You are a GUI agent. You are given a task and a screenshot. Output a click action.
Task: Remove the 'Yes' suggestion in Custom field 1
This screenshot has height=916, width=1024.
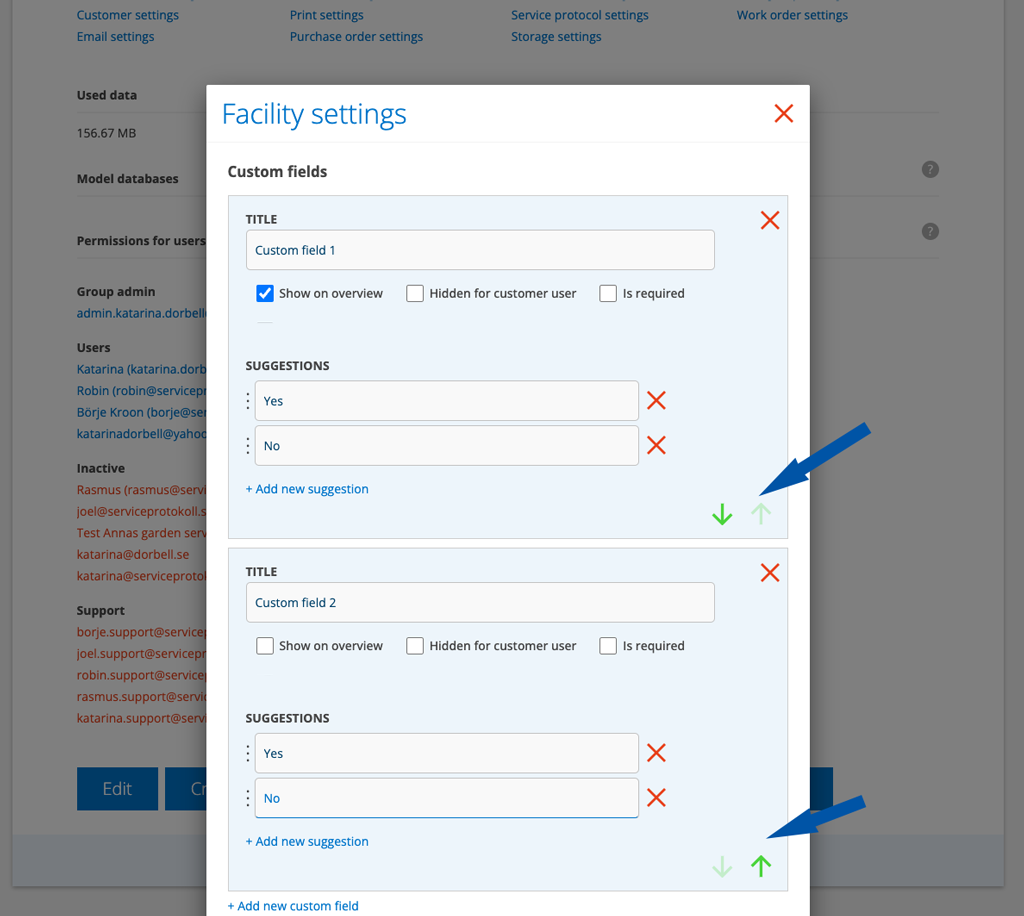pyautogui.click(x=656, y=401)
